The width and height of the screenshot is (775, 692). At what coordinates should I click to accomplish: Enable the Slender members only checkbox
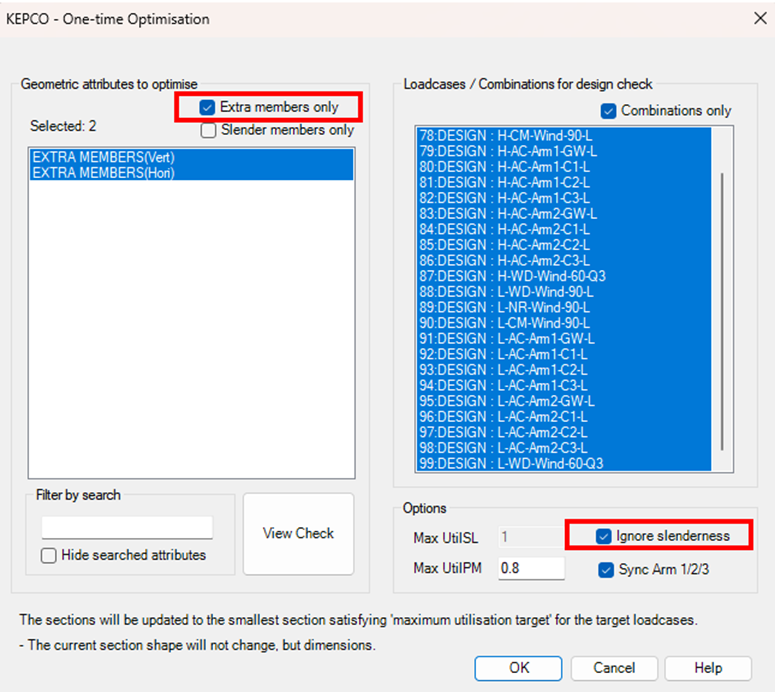208,130
